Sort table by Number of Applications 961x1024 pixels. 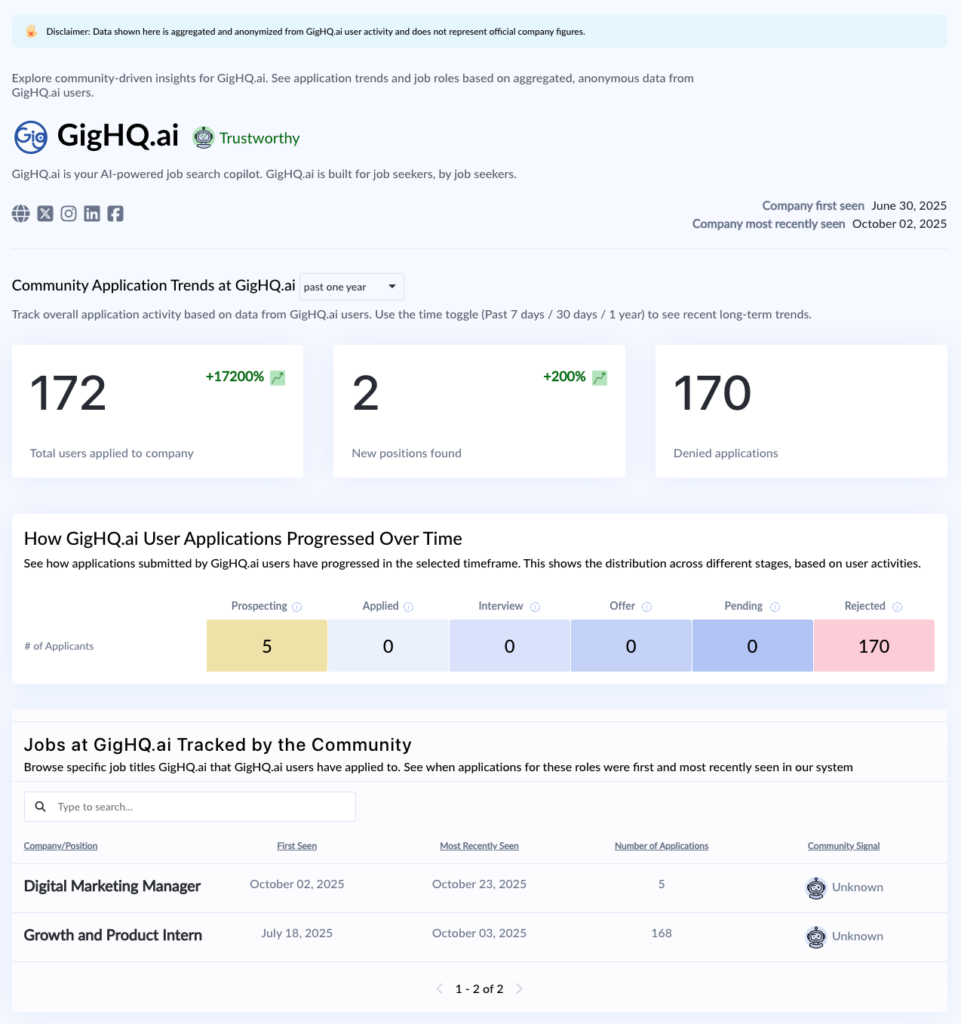click(x=661, y=845)
